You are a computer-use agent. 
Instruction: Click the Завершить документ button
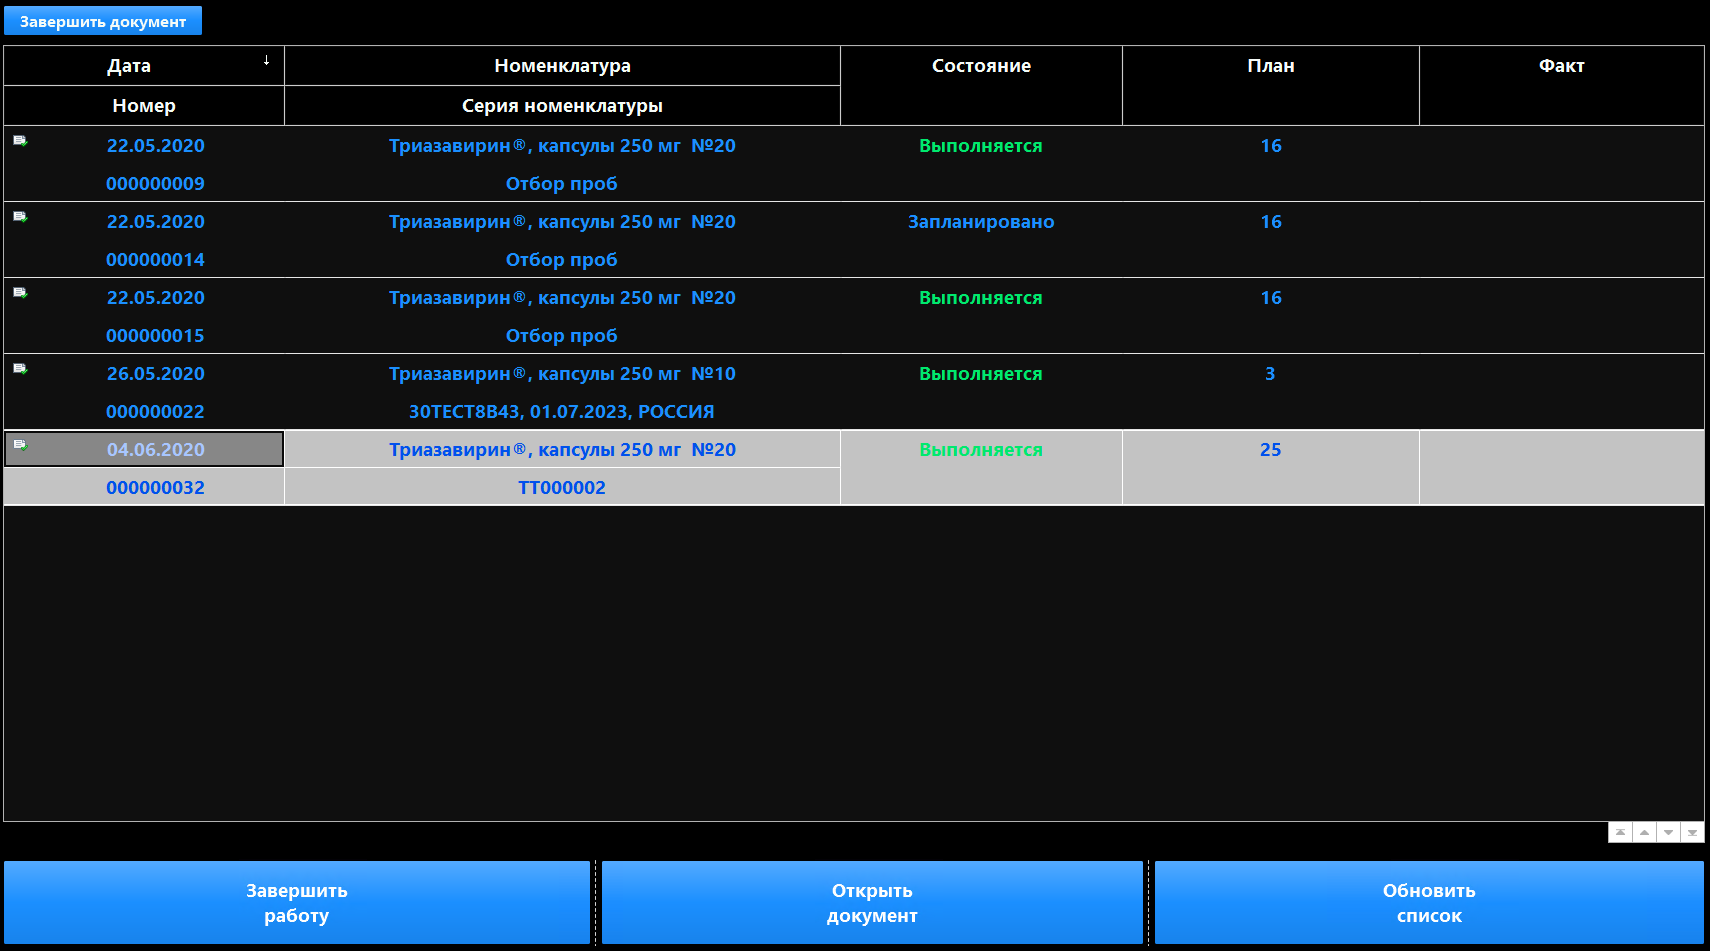point(103,21)
